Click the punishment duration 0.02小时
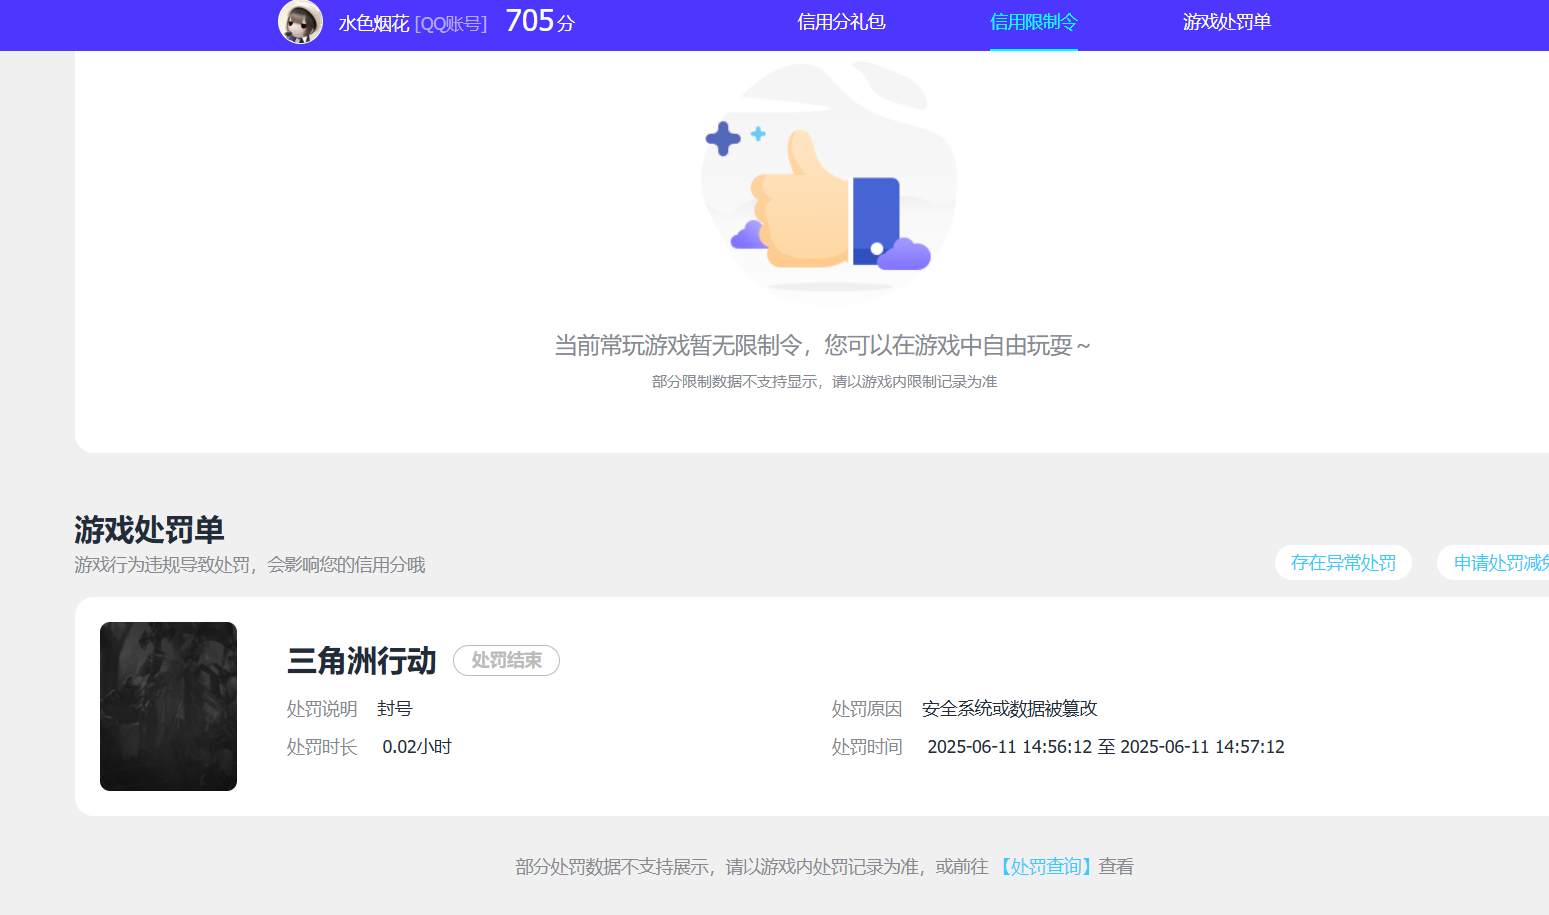This screenshot has height=915, width=1549. tap(417, 746)
